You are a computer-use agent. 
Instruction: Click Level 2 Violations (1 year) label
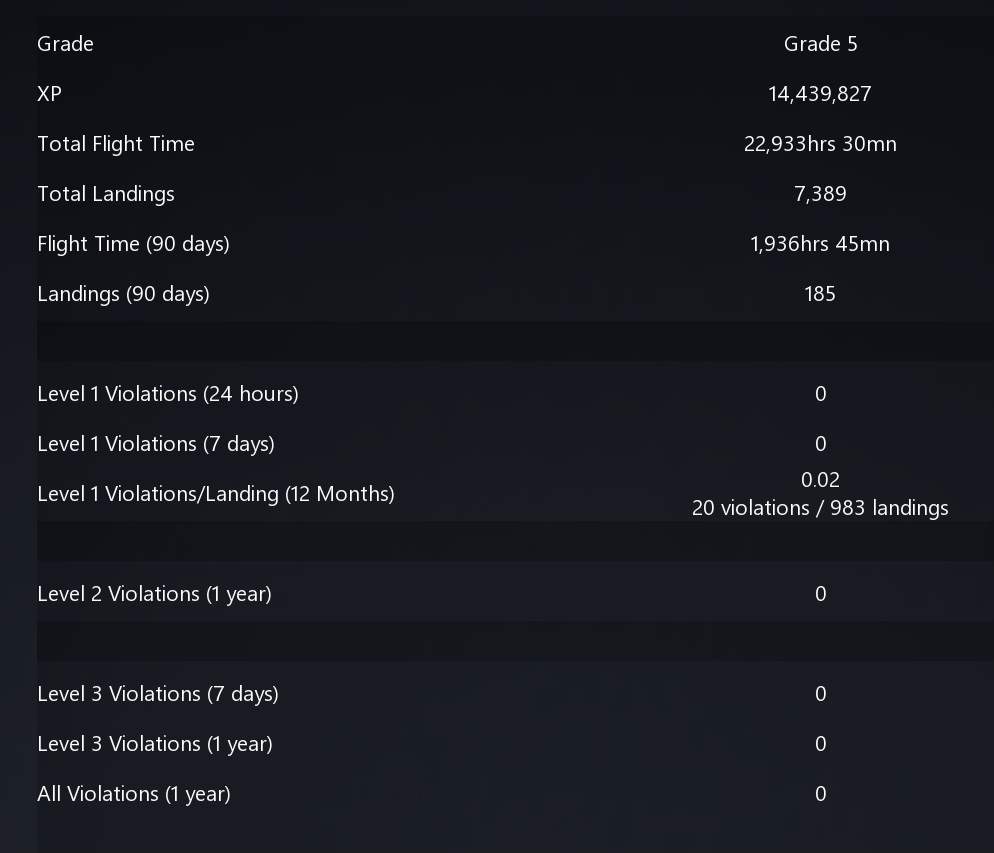coord(154,594)
